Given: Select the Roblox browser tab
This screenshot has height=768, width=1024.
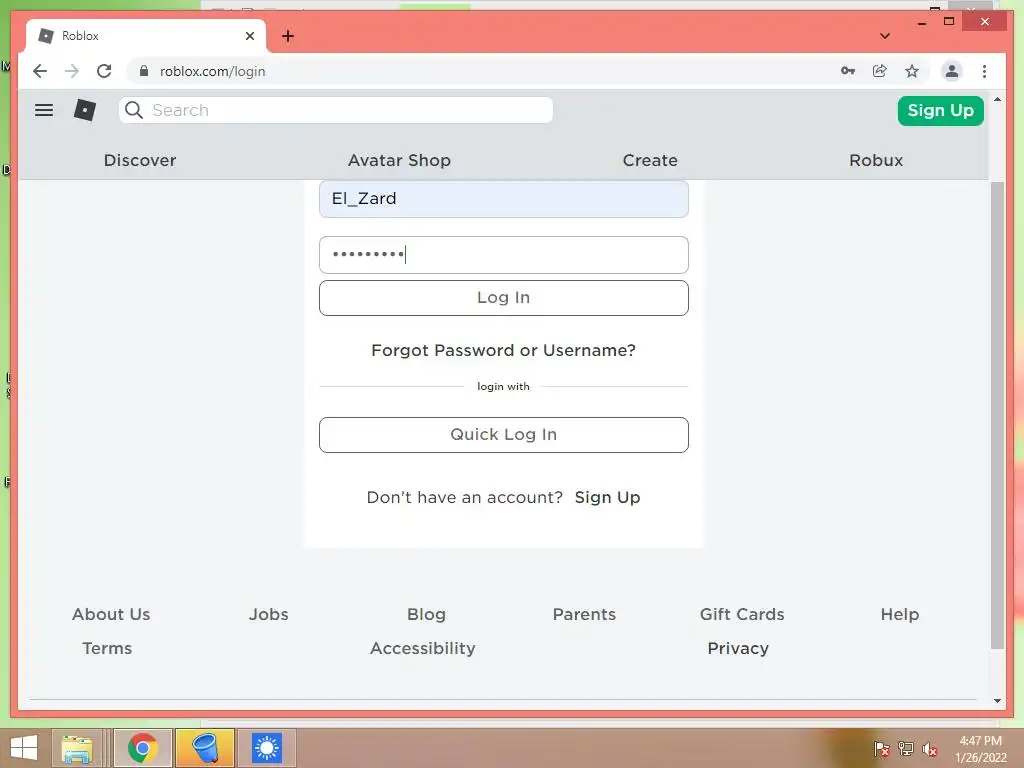Looking at the screenshot, I should (146, 36).
